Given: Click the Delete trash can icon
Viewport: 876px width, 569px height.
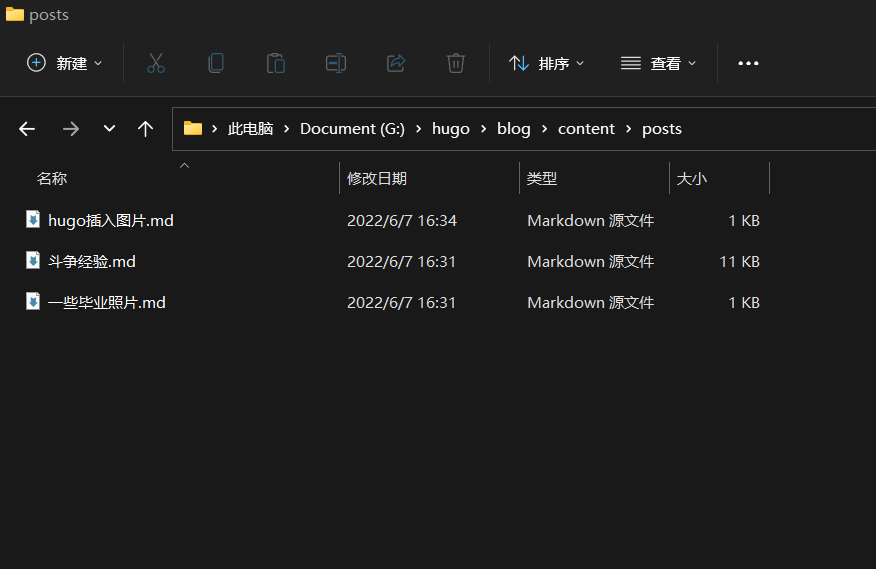Looking at the screenshot, I should pyautogui.click(x=456, y=63).
